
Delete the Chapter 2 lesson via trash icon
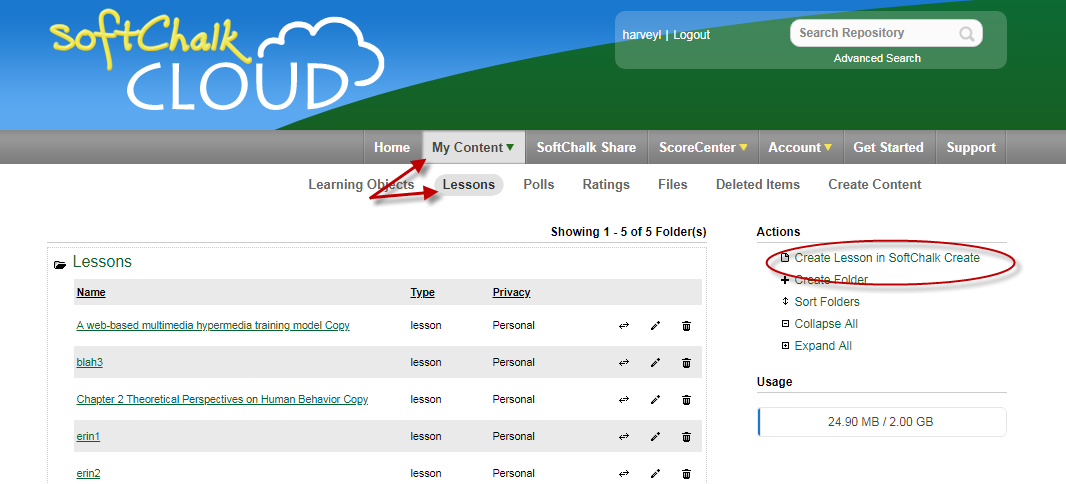click(687, 400)
